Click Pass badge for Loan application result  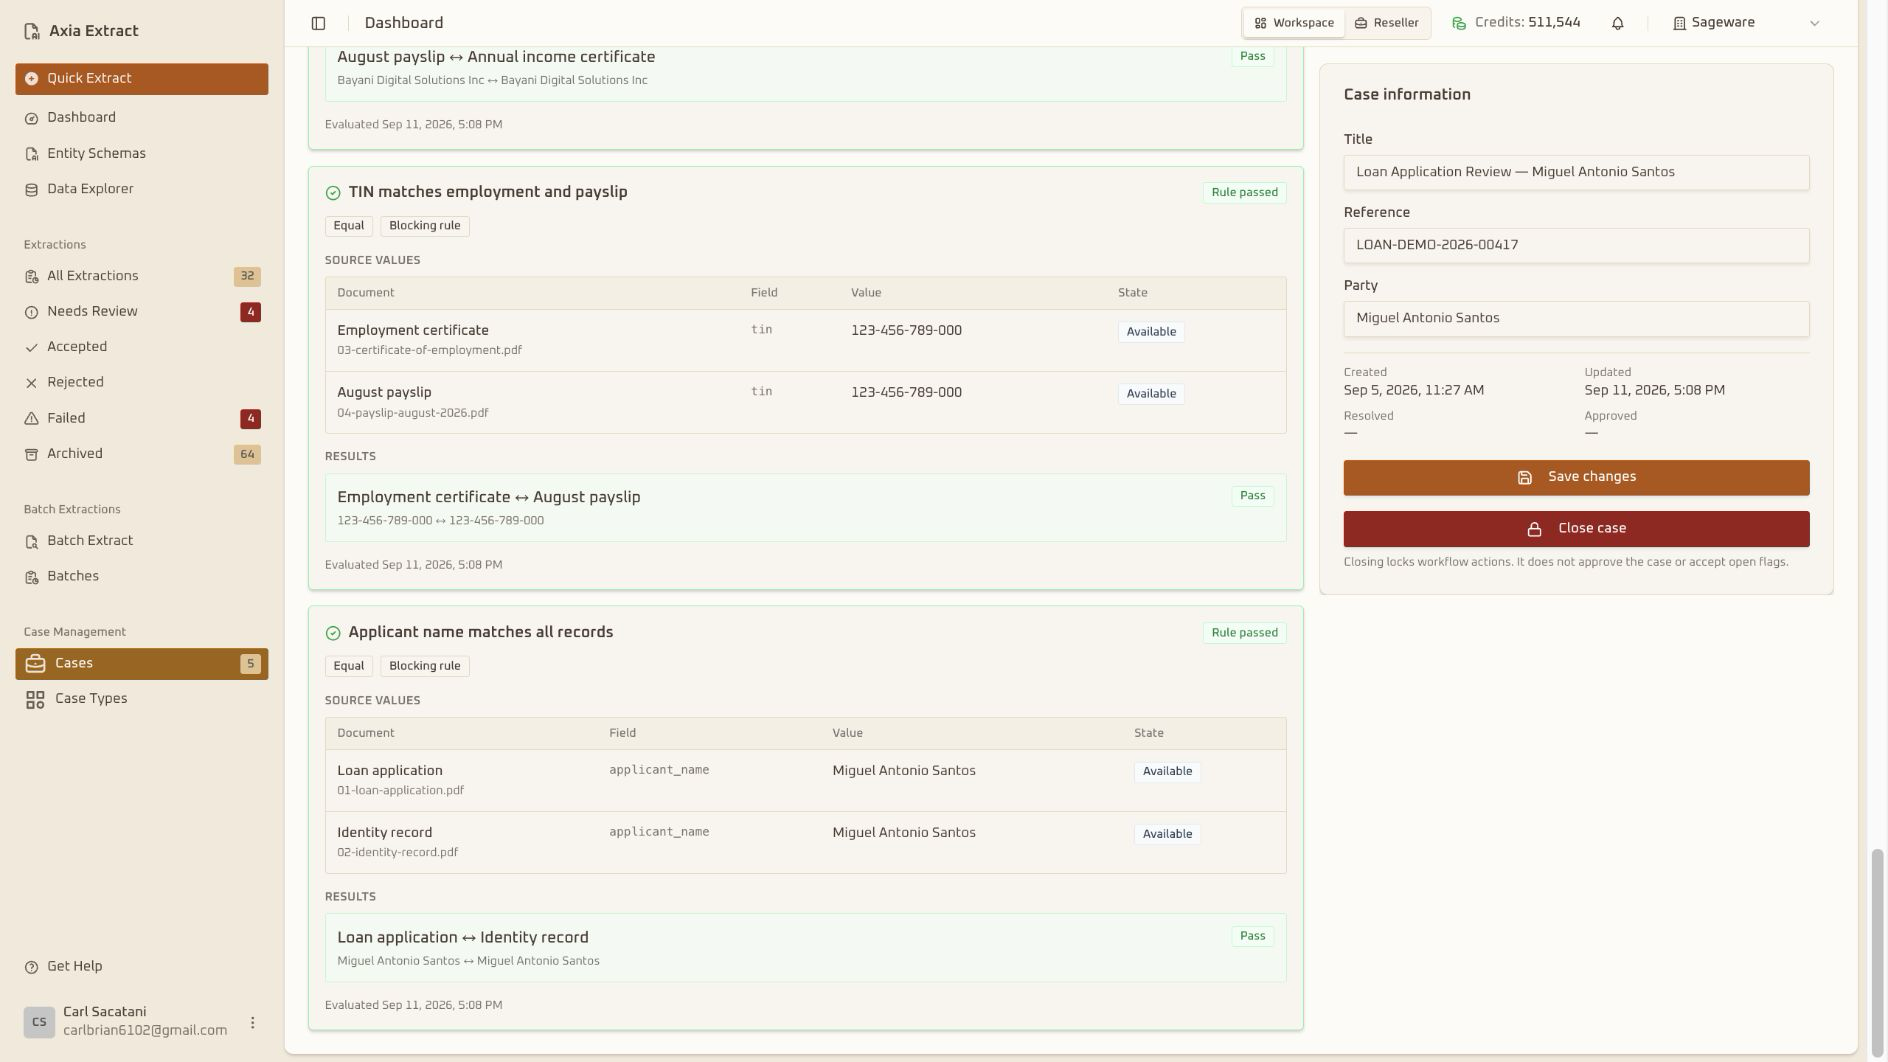[1252, 937]
